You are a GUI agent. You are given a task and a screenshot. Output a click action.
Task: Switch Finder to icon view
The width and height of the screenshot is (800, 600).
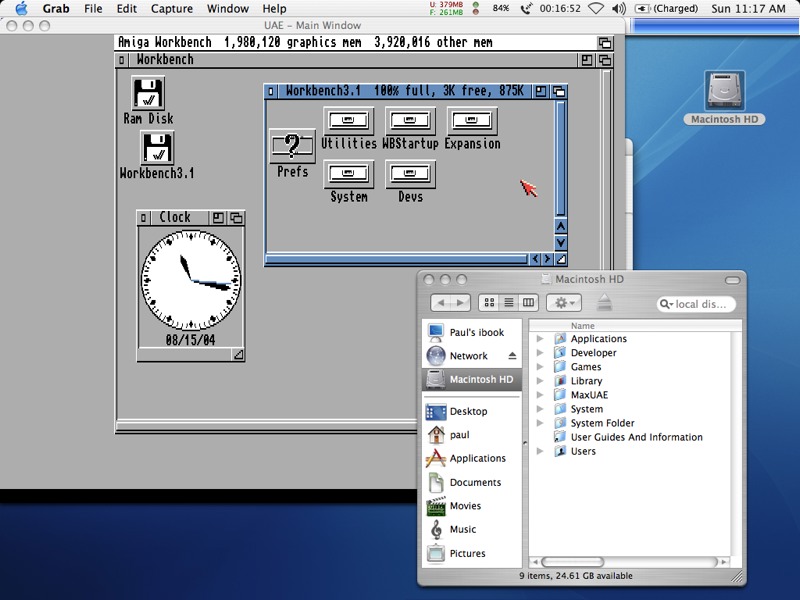[489, 303]
